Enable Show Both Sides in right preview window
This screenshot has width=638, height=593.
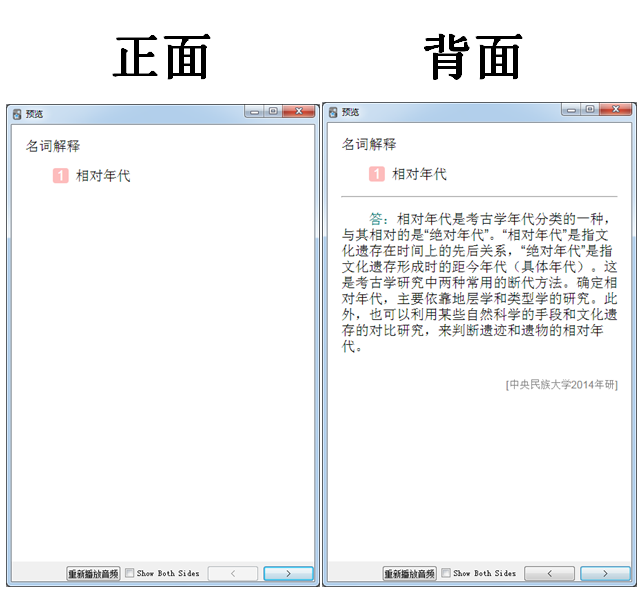coord(446,573)
